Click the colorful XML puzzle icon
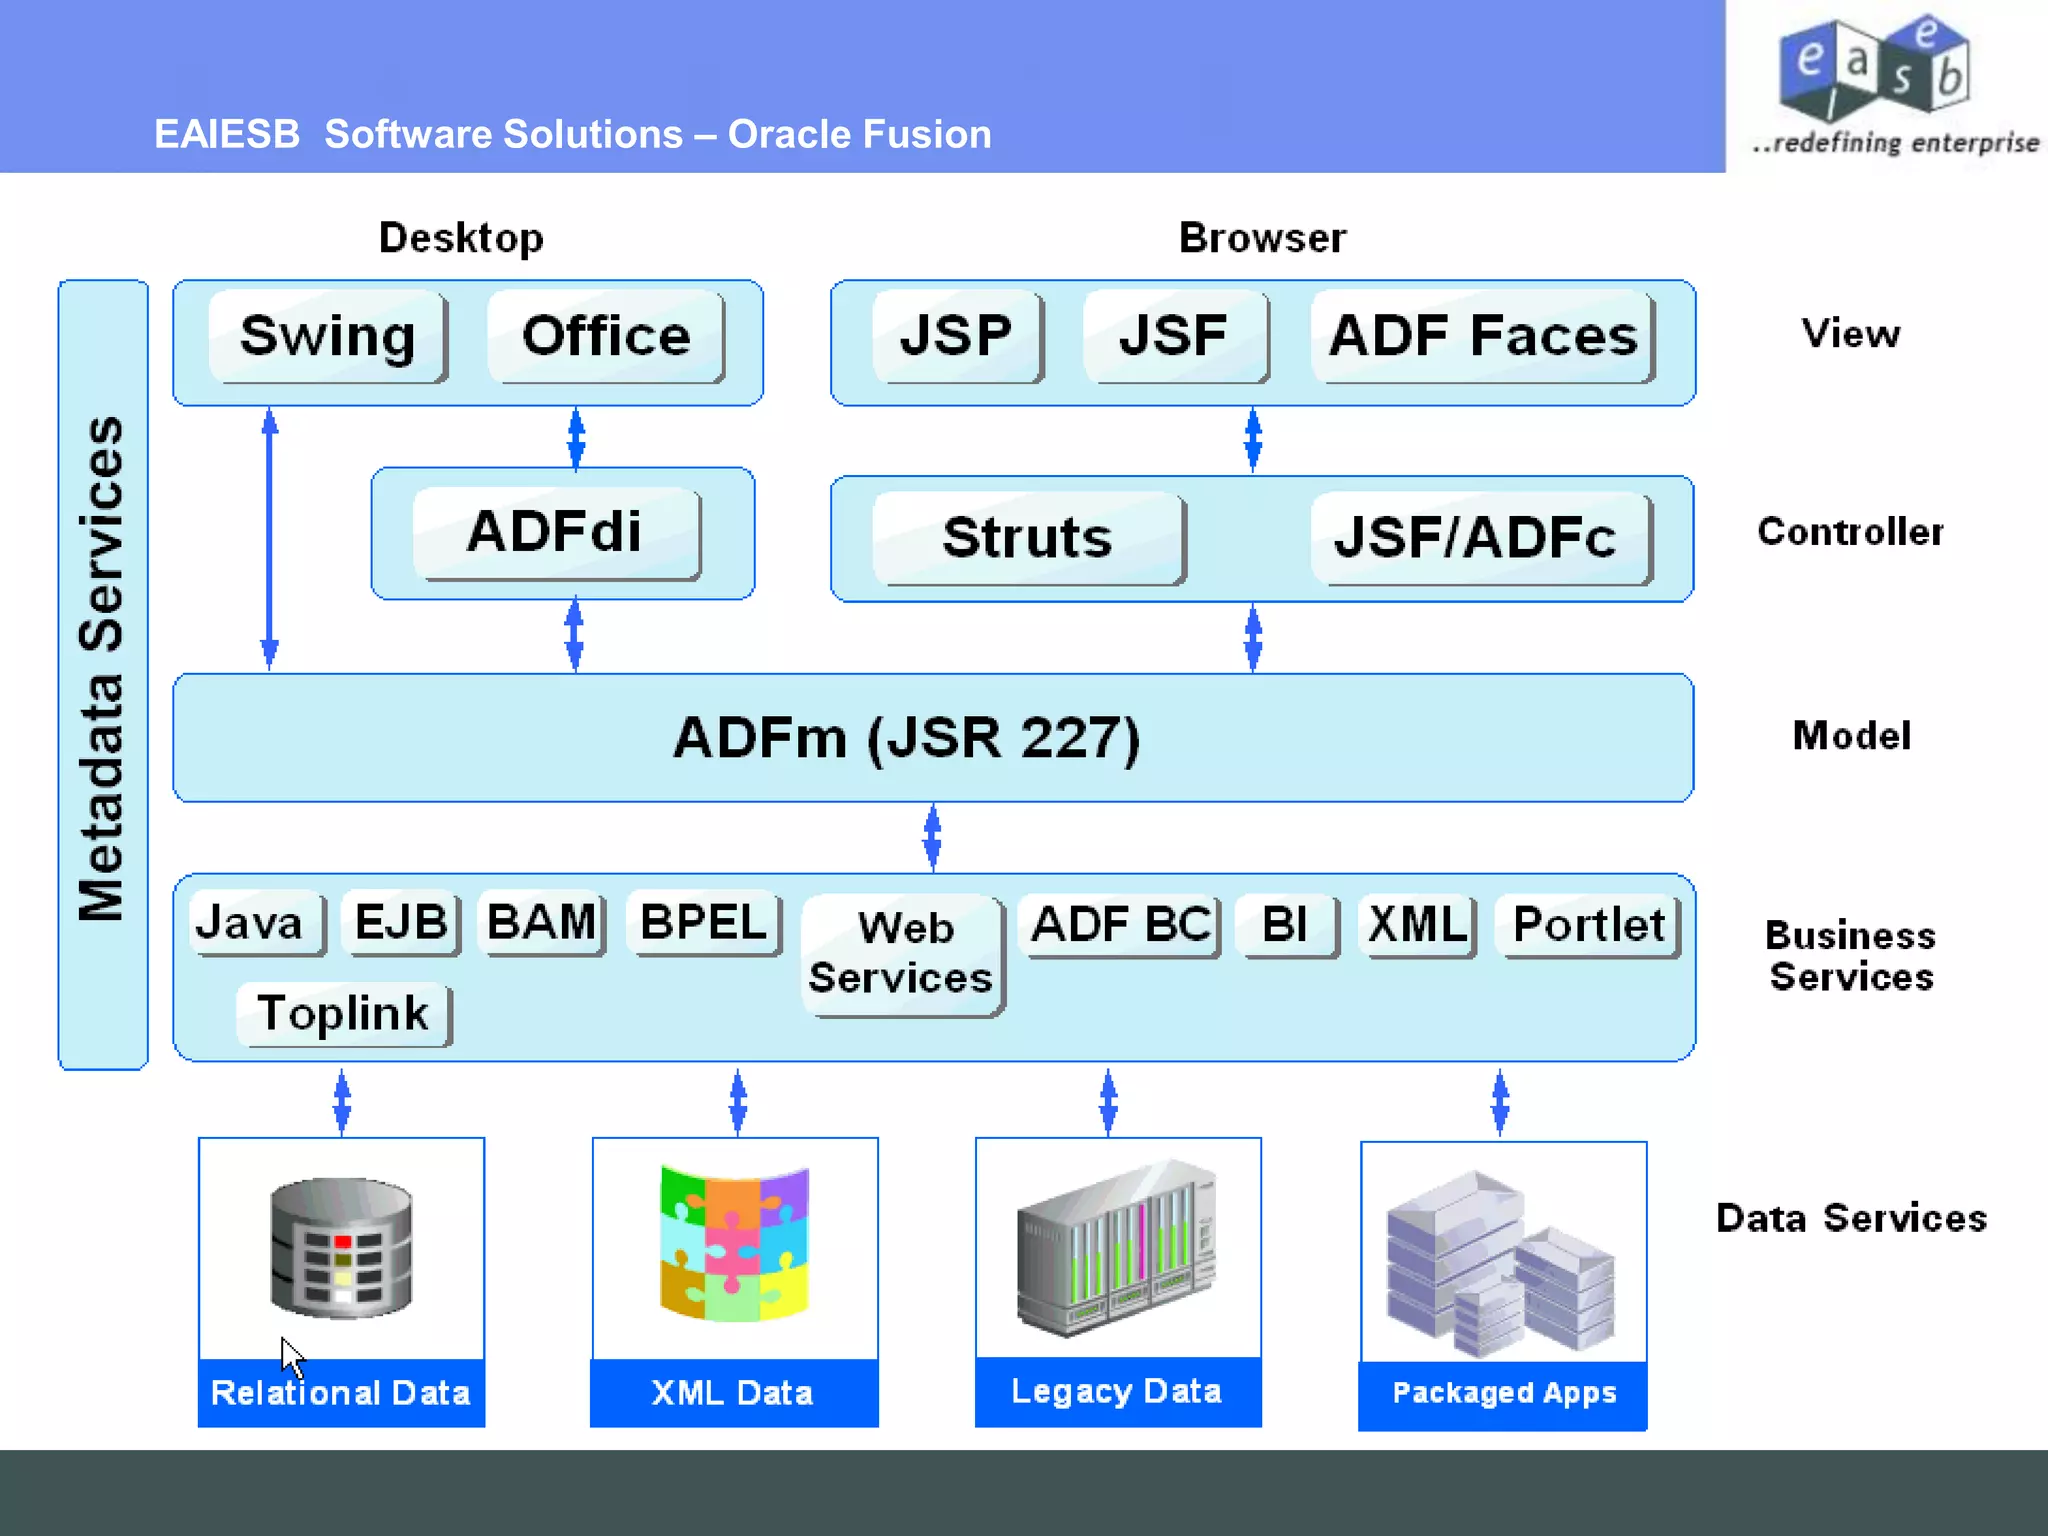 (734, 1244)
